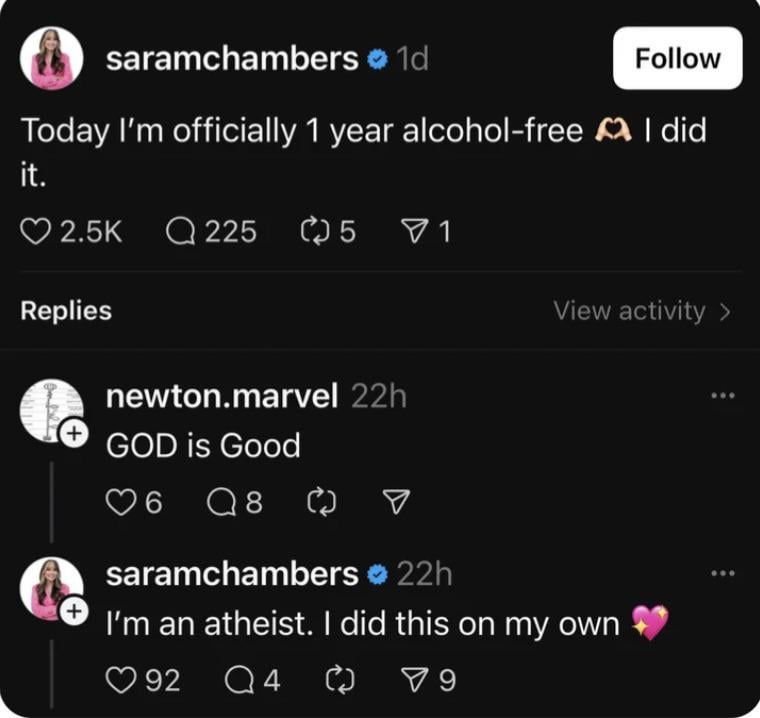Open saramchambers profile from post username
760x718 pixels.
coord(232,59)
